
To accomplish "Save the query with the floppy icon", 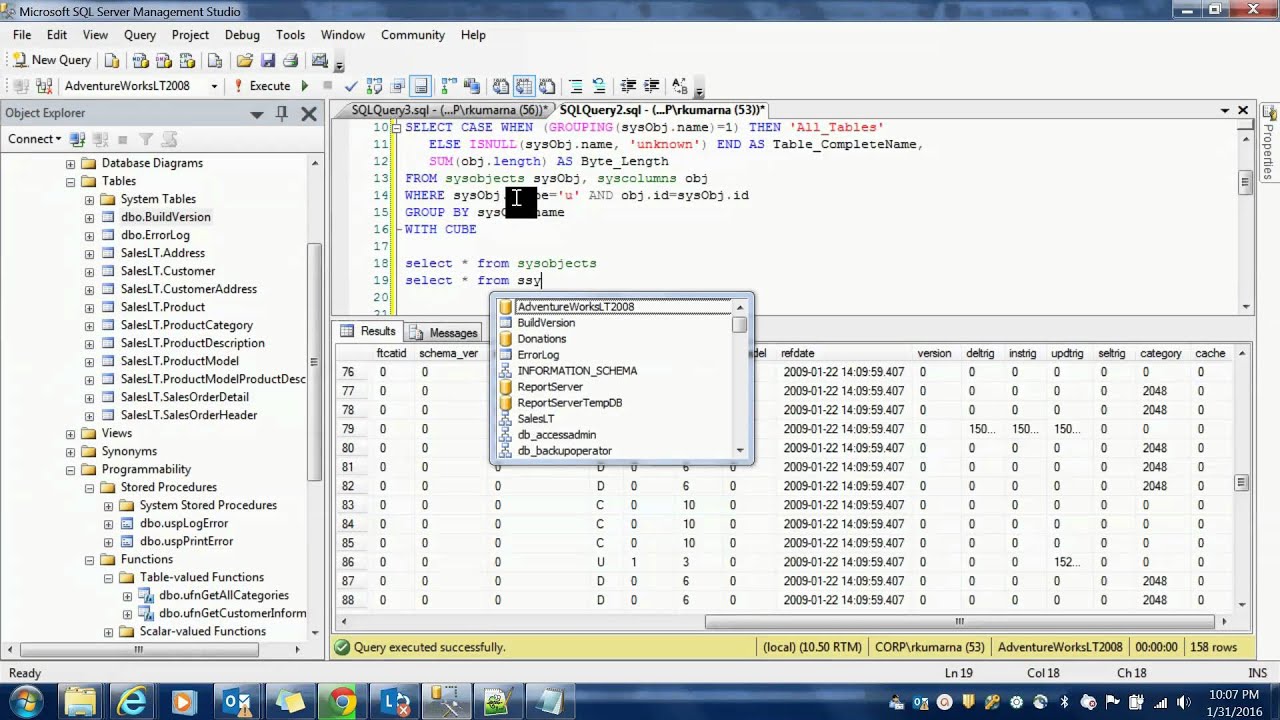I will [x=267, y=60].
